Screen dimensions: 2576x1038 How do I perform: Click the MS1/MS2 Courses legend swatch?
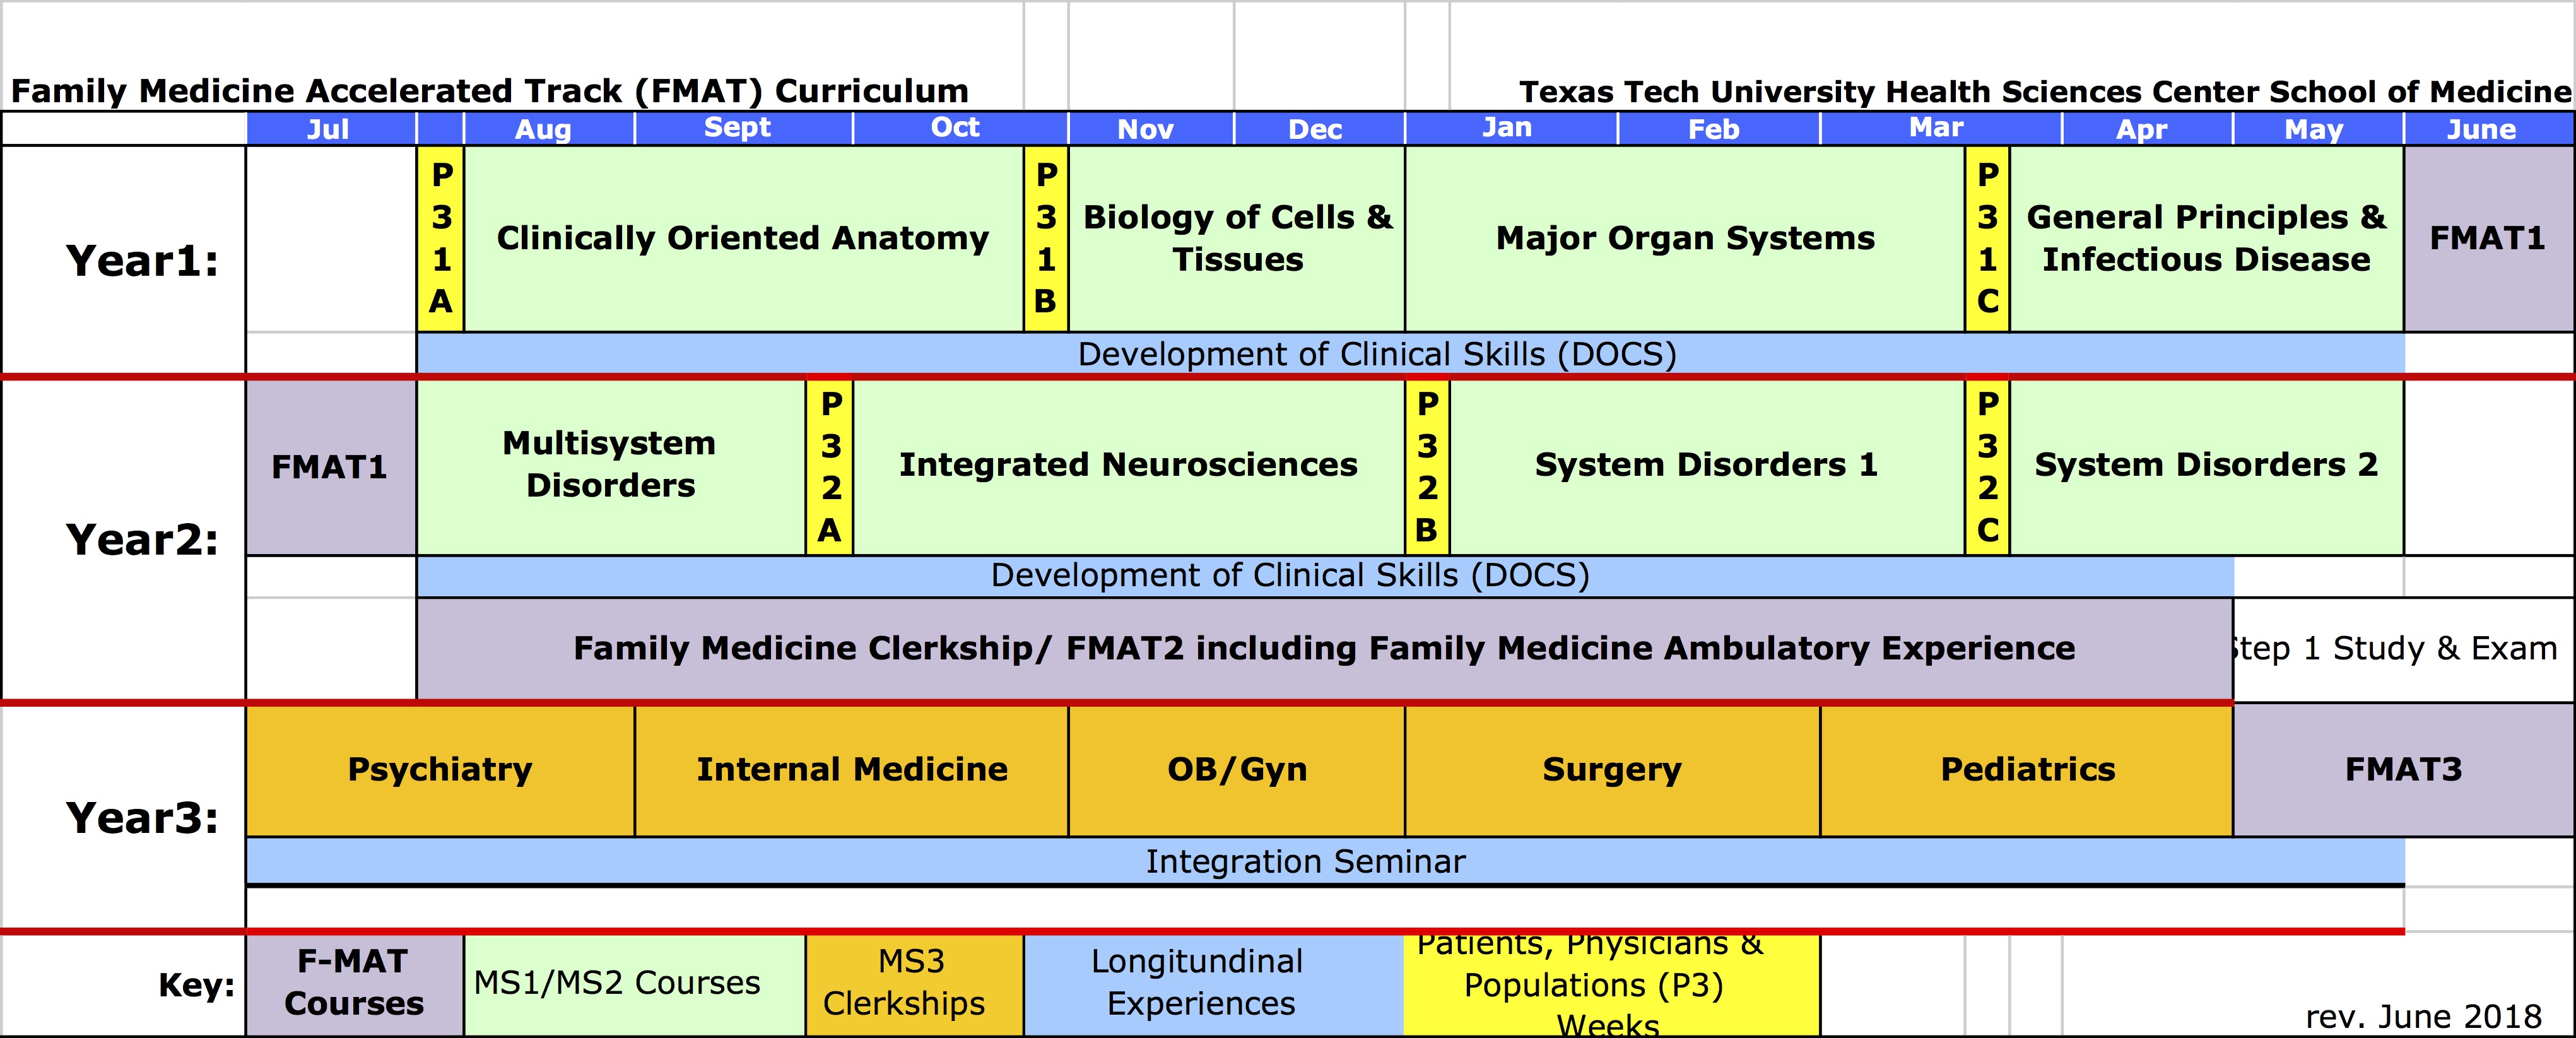pyautogui.click(x=635, y=984)
